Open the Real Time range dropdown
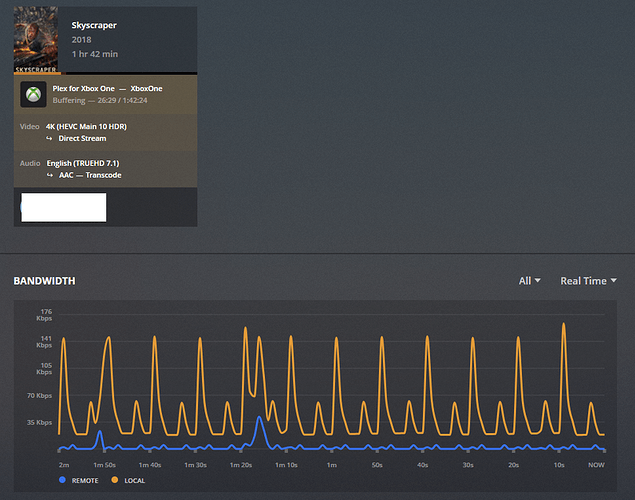Image resolution: width=635 pixels, height=500 pixels. pyautogui.click(x=588, y=281)
